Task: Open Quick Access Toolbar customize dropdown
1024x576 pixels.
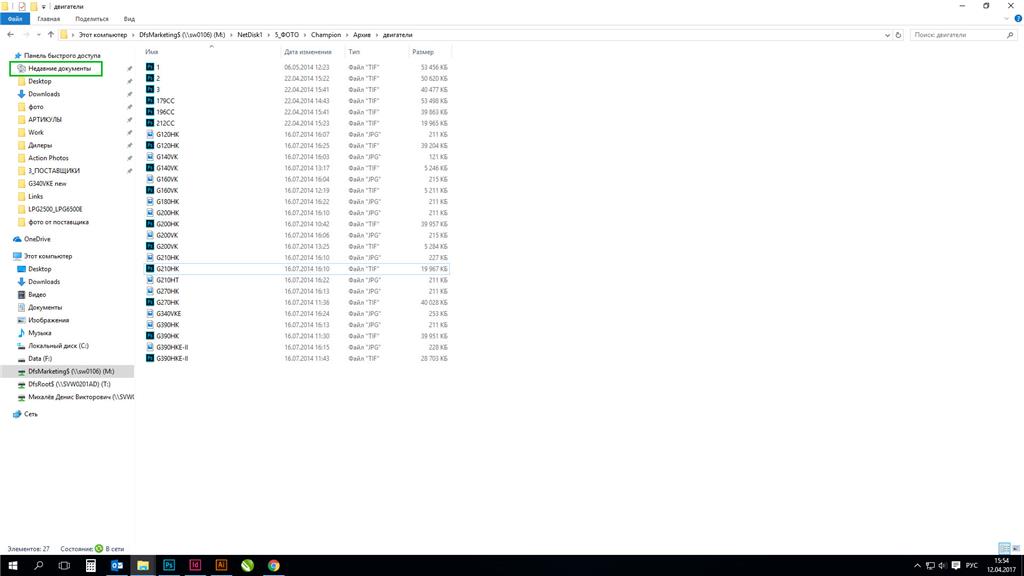Action: click(44, 7)
